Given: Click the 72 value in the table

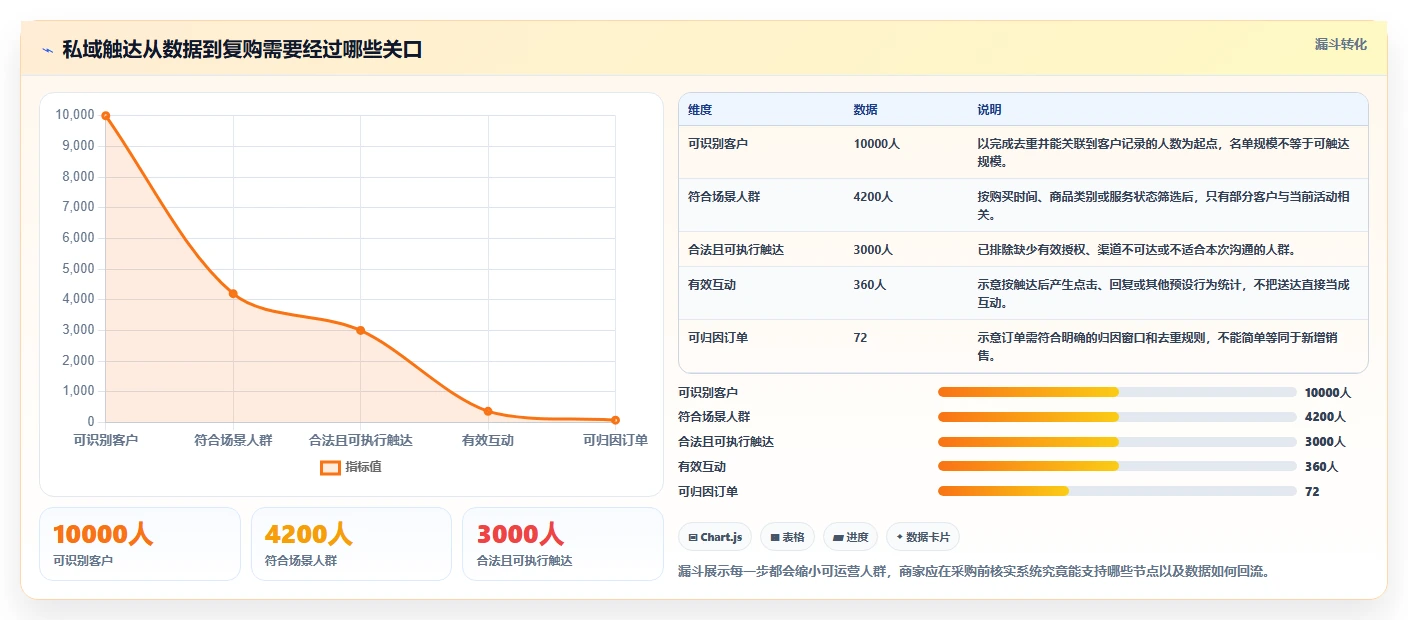Looking at the screenshot, I should [861, 338].
